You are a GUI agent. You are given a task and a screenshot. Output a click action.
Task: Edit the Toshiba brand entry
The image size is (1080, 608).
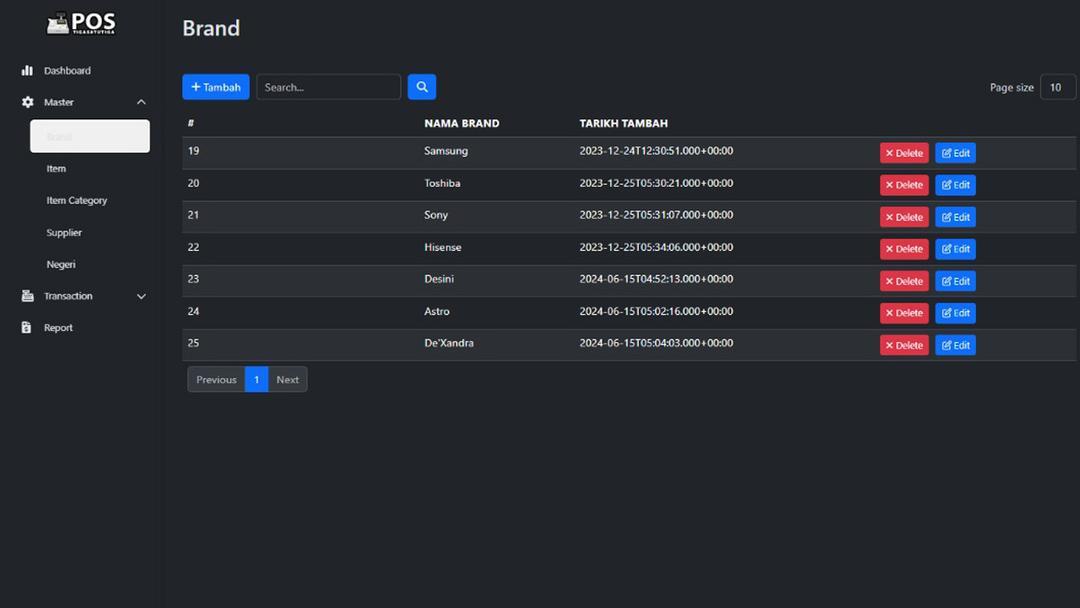(x=955, y=185)
